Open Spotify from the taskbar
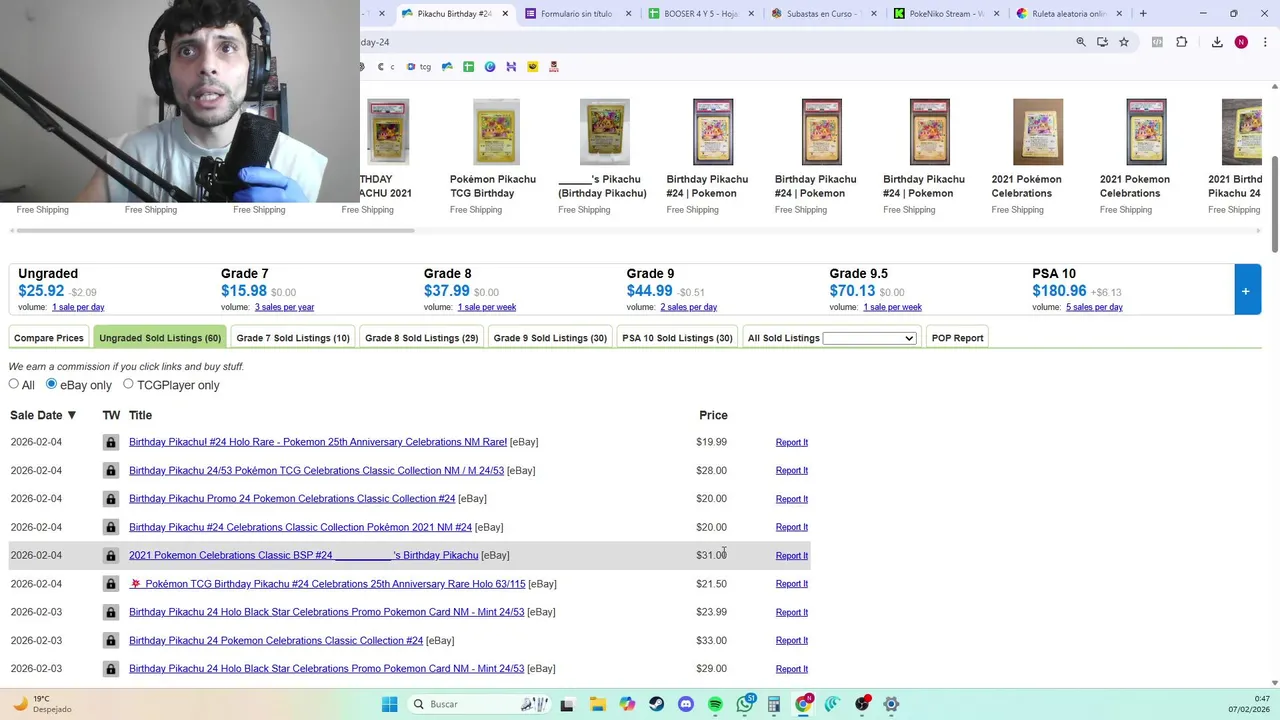The height and width of the screenshot is (720, 1280). (x=715, y=704)
